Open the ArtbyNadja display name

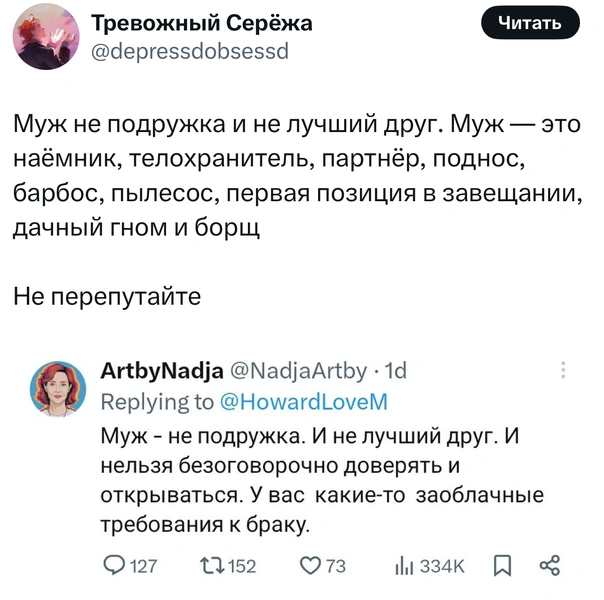[x=162, y=373]
